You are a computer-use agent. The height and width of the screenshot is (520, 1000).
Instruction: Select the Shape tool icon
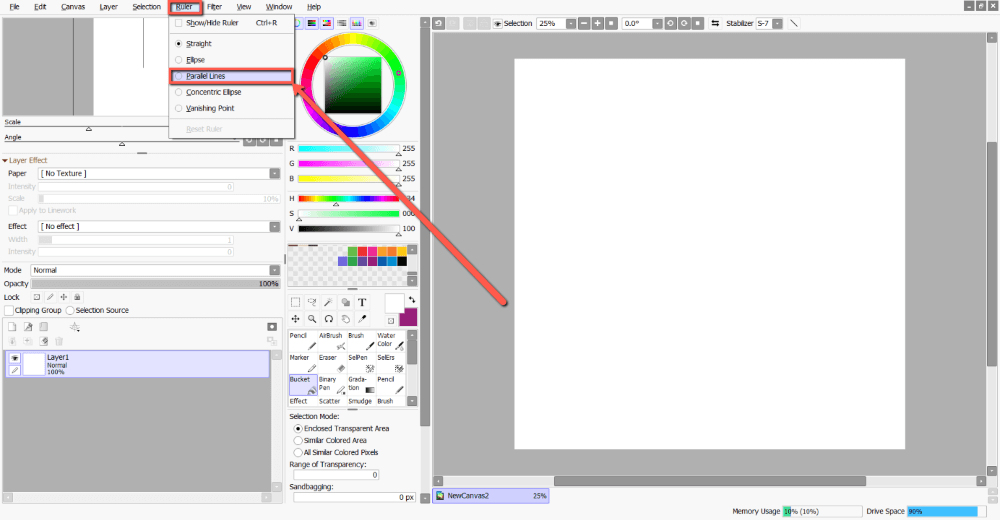click(x=345, y=302)
